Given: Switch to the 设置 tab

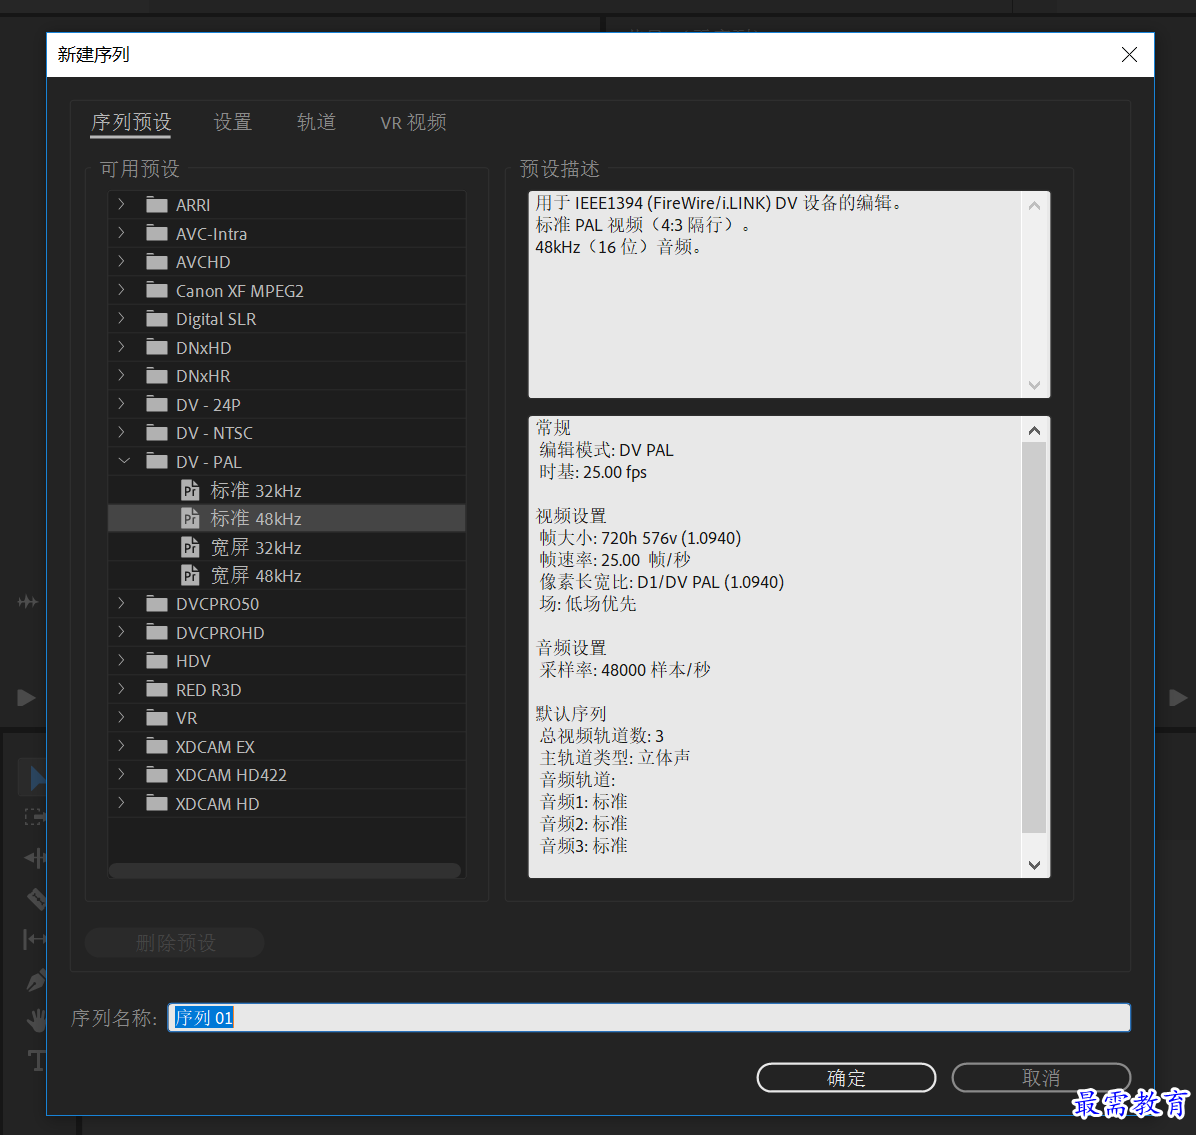Looking at the screenshot, I should coord(232,122).
